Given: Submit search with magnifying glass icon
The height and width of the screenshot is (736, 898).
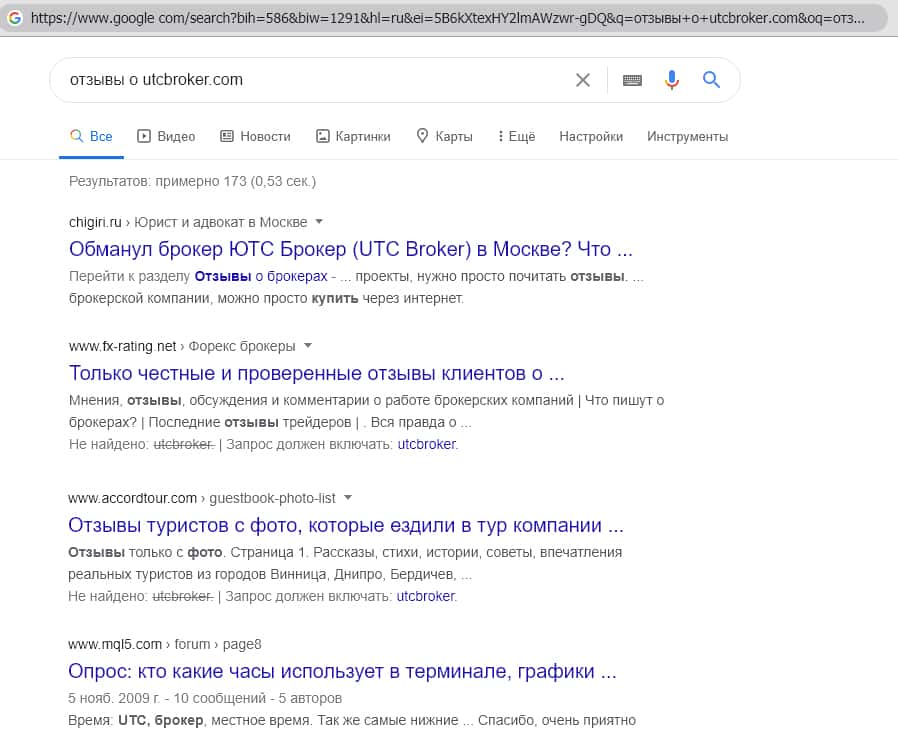Looking at the screenshot, I should tap(711, 80).
